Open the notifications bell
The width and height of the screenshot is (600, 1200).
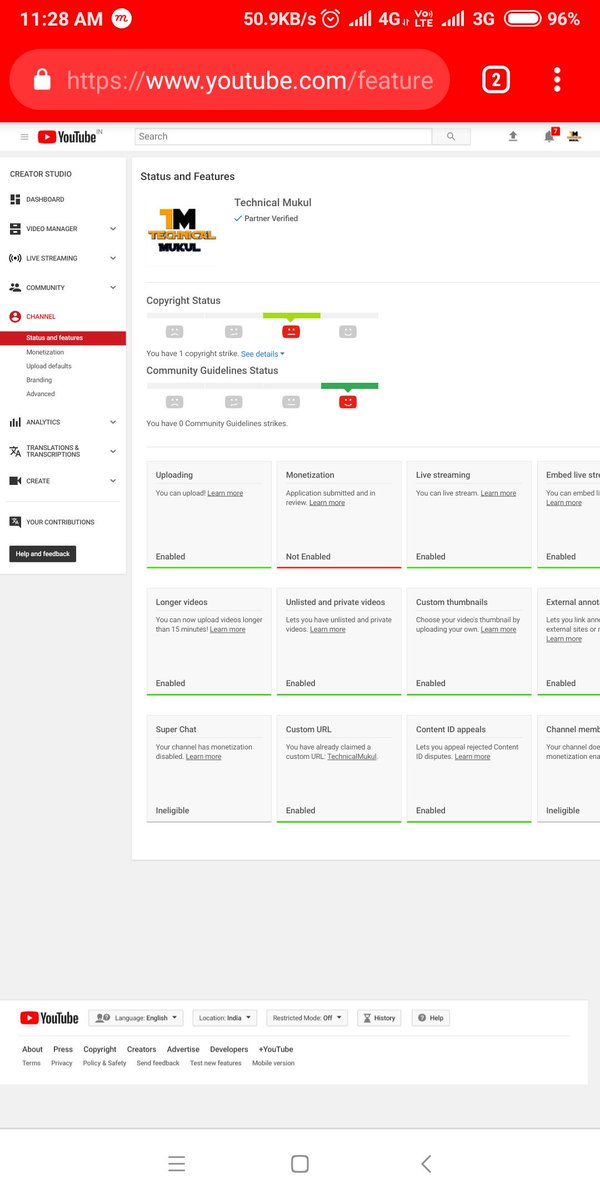(x=549, y=137)
